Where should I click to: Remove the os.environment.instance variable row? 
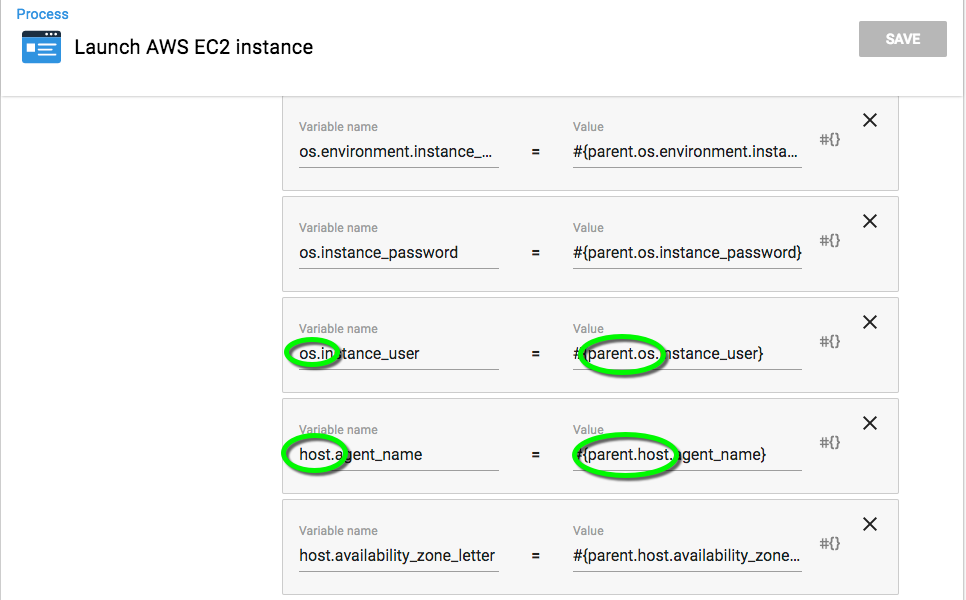point(869,120)
